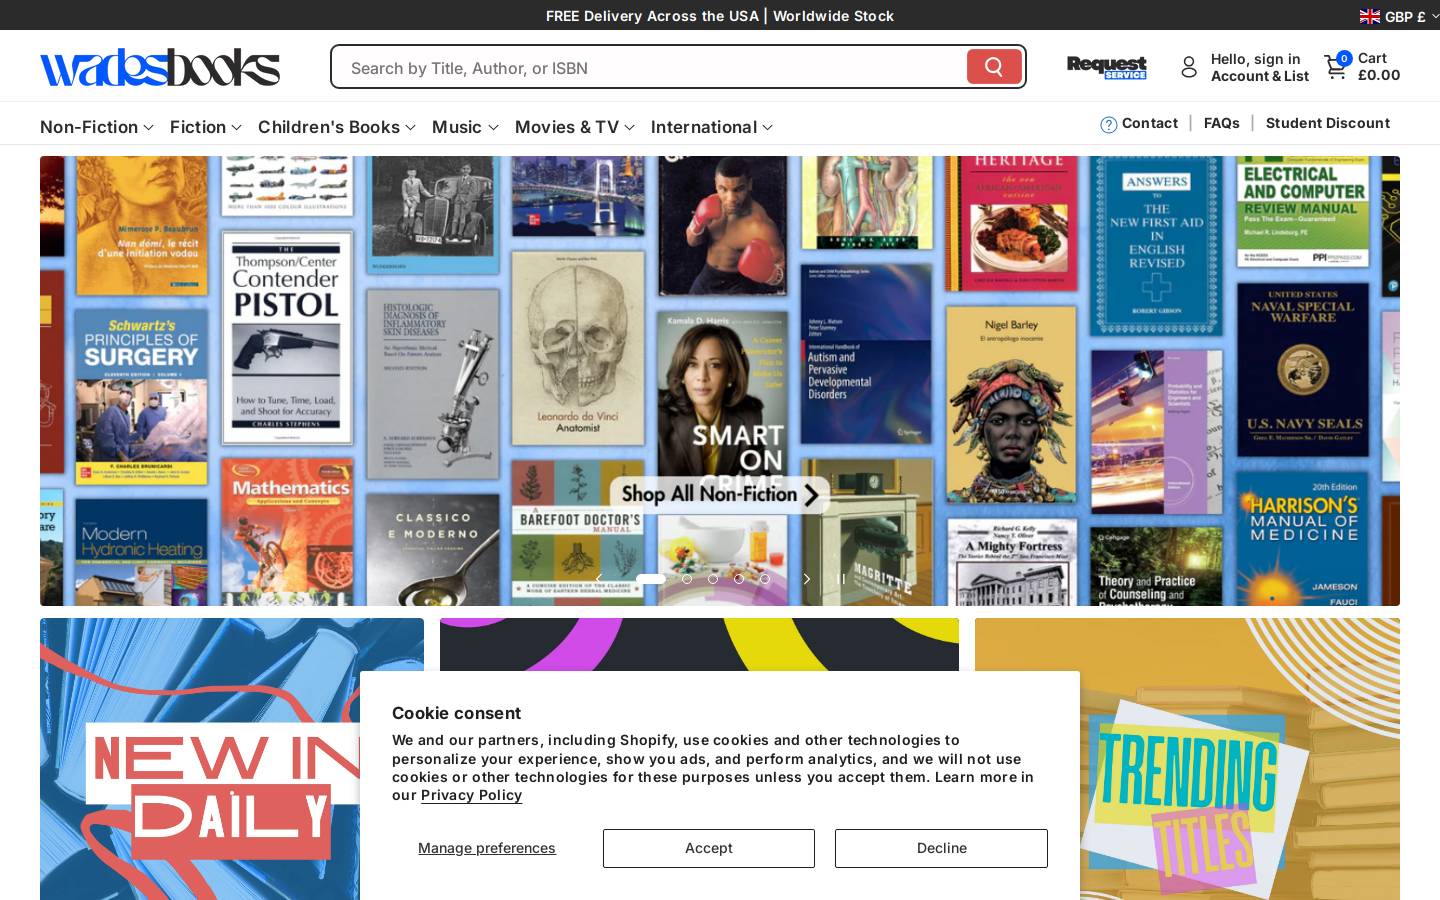Open Manage preferences for cookies

(487, 848)
